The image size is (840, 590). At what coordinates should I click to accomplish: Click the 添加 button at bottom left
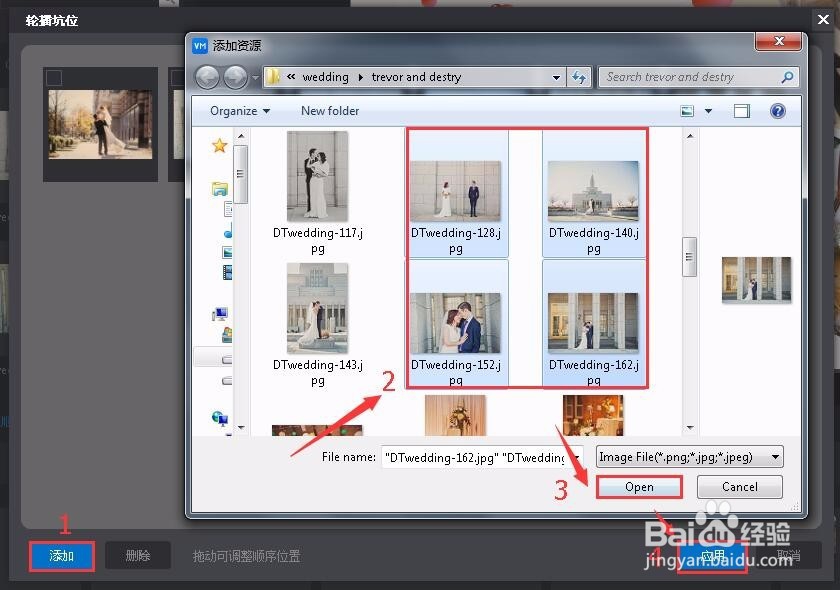pos(61,556)
